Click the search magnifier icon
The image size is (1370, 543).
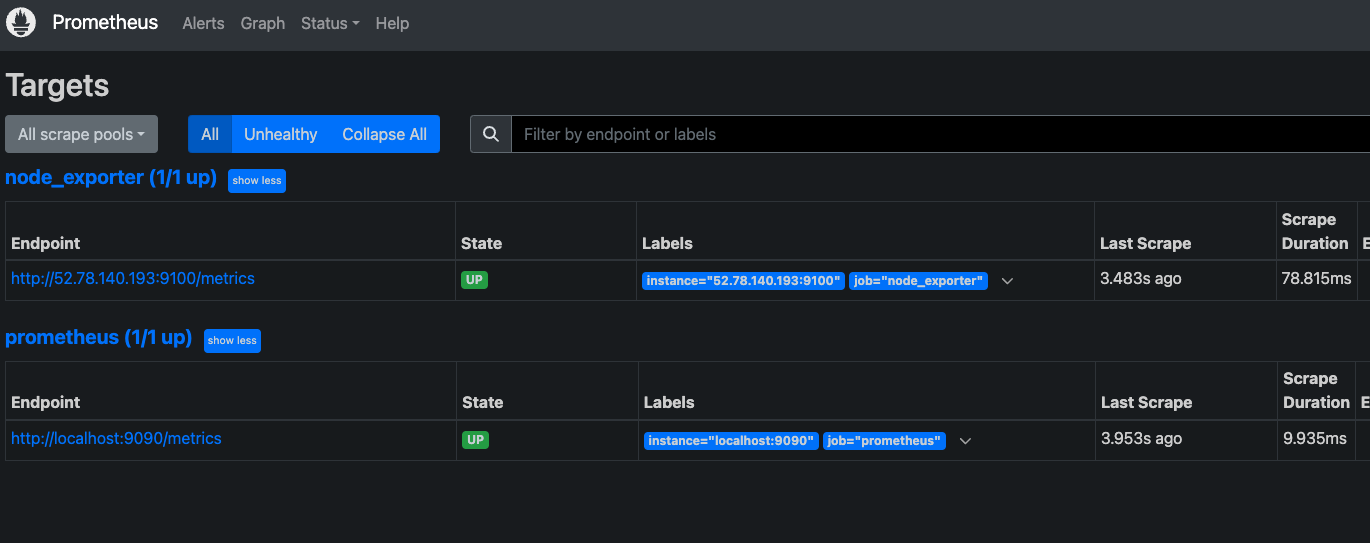pos(490,134)
